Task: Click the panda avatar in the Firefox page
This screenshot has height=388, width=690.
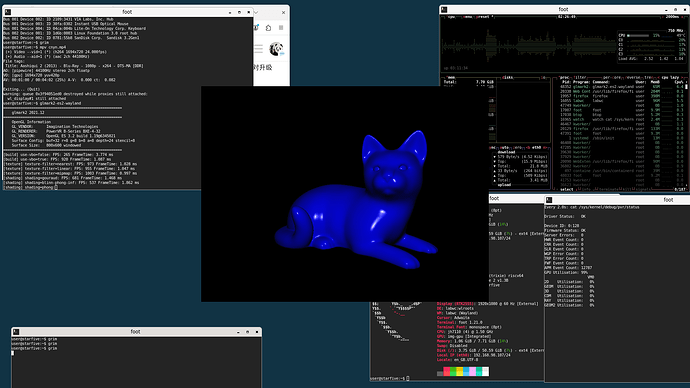Action: (276, 48)
